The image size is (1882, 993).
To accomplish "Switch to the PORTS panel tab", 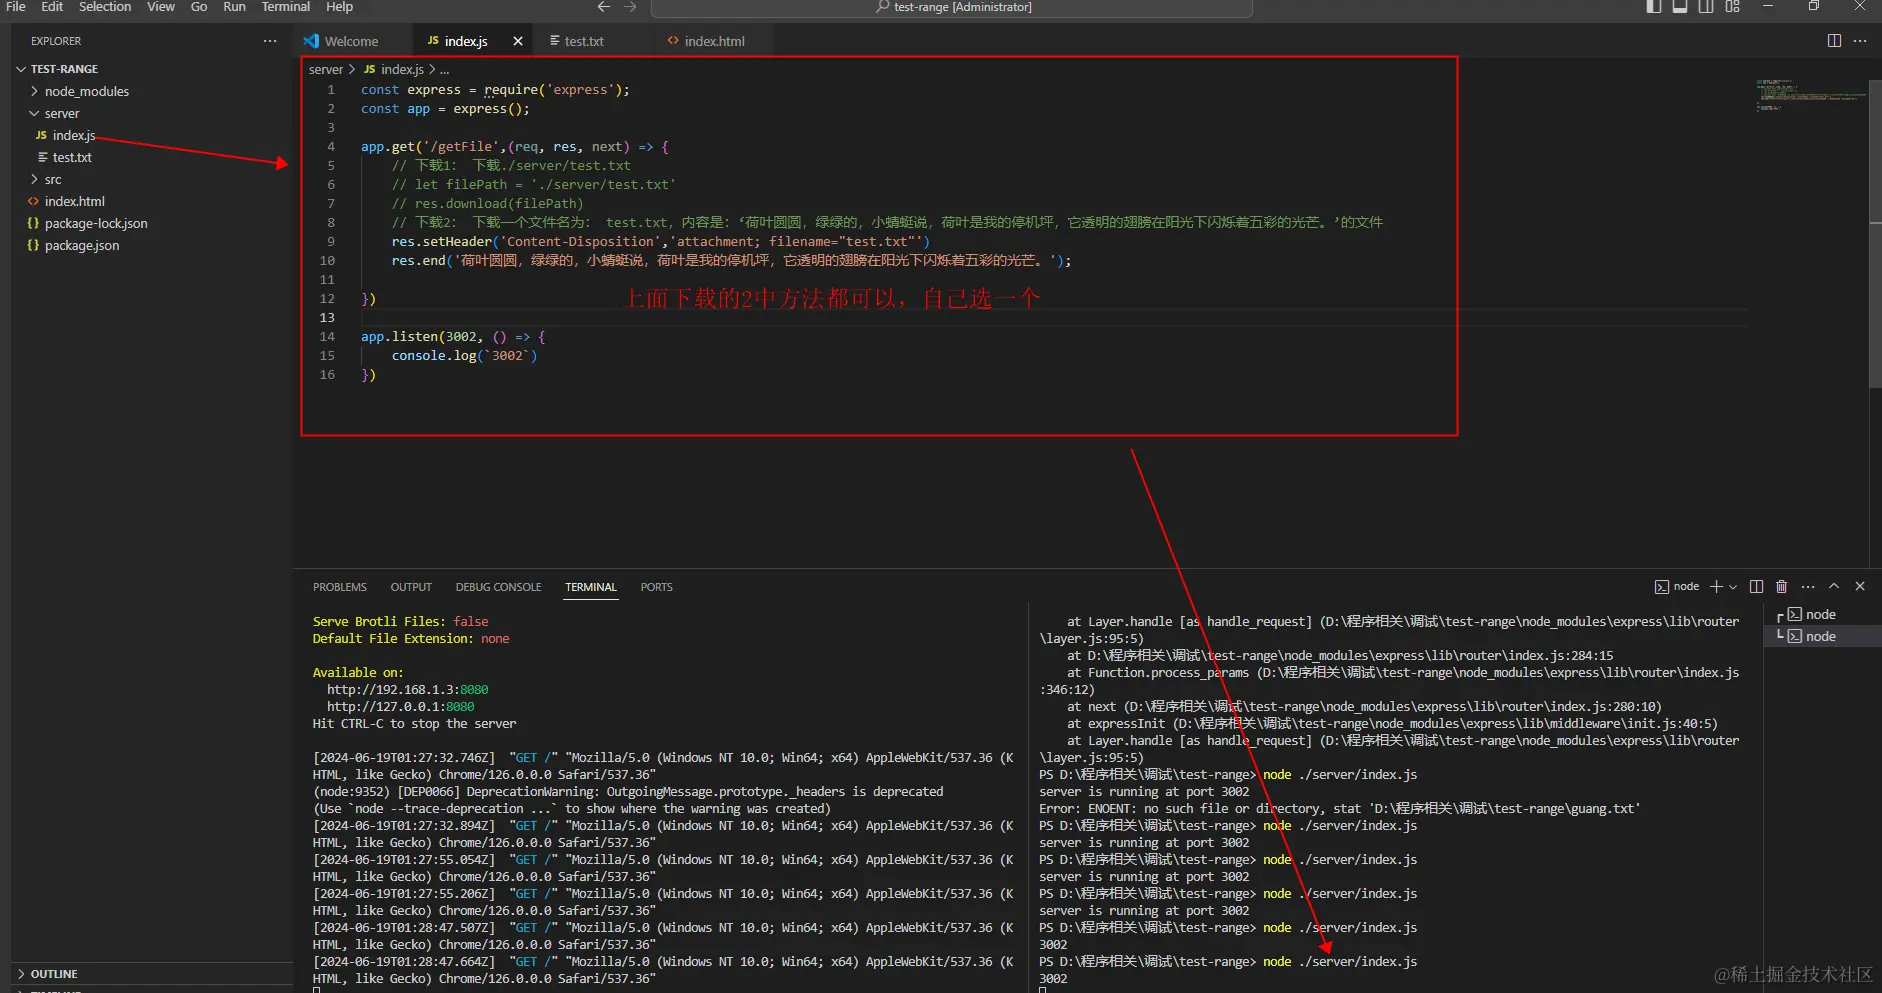I will 656,587.
